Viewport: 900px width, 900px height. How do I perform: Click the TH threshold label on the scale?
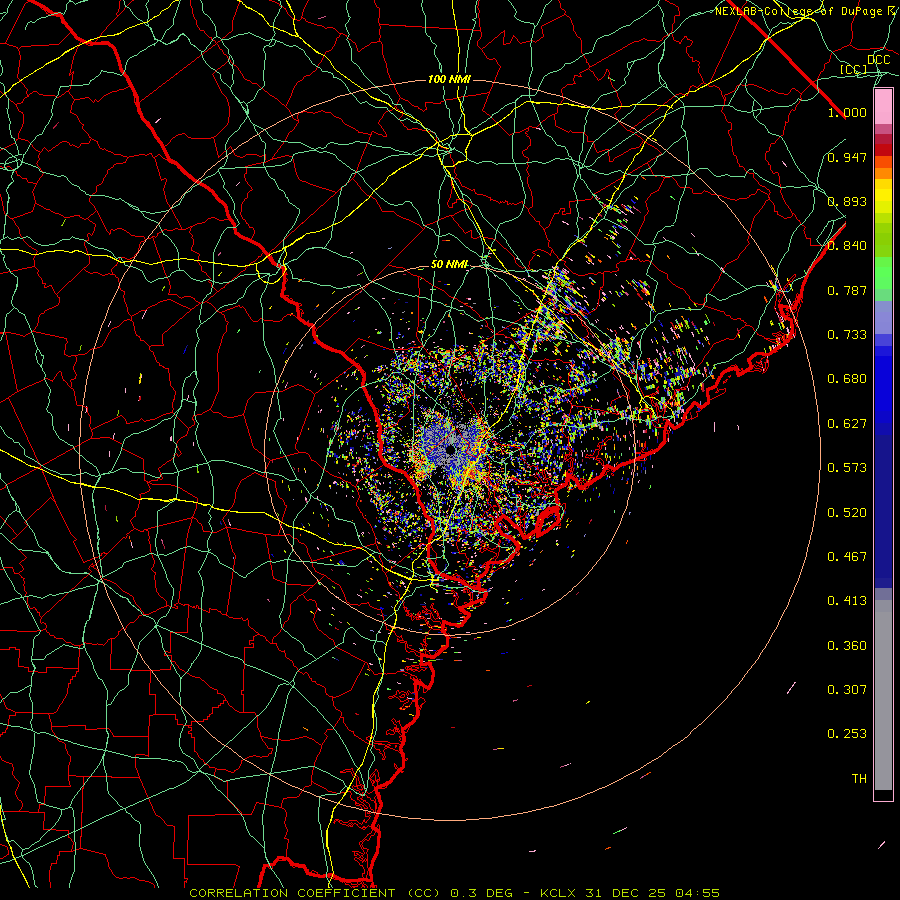click(859, 779)
